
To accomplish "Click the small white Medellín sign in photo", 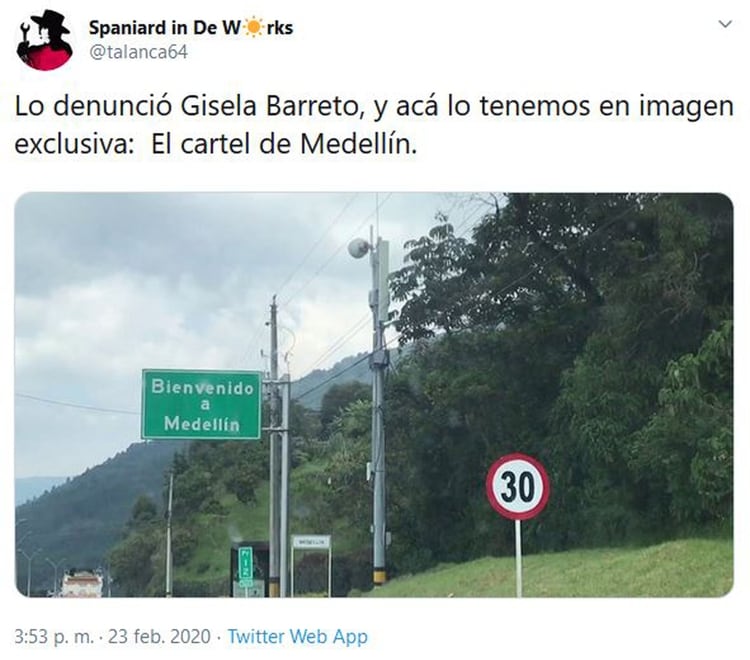I will 311,542.
